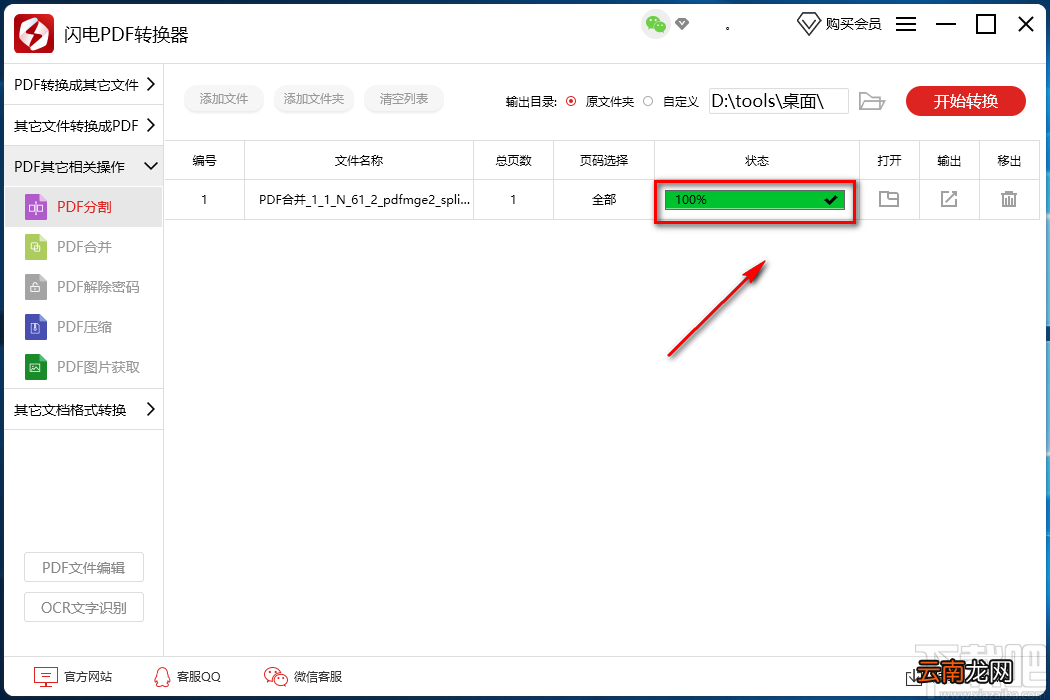
Task: Click 添加文件夹 button
Action: 313,98
